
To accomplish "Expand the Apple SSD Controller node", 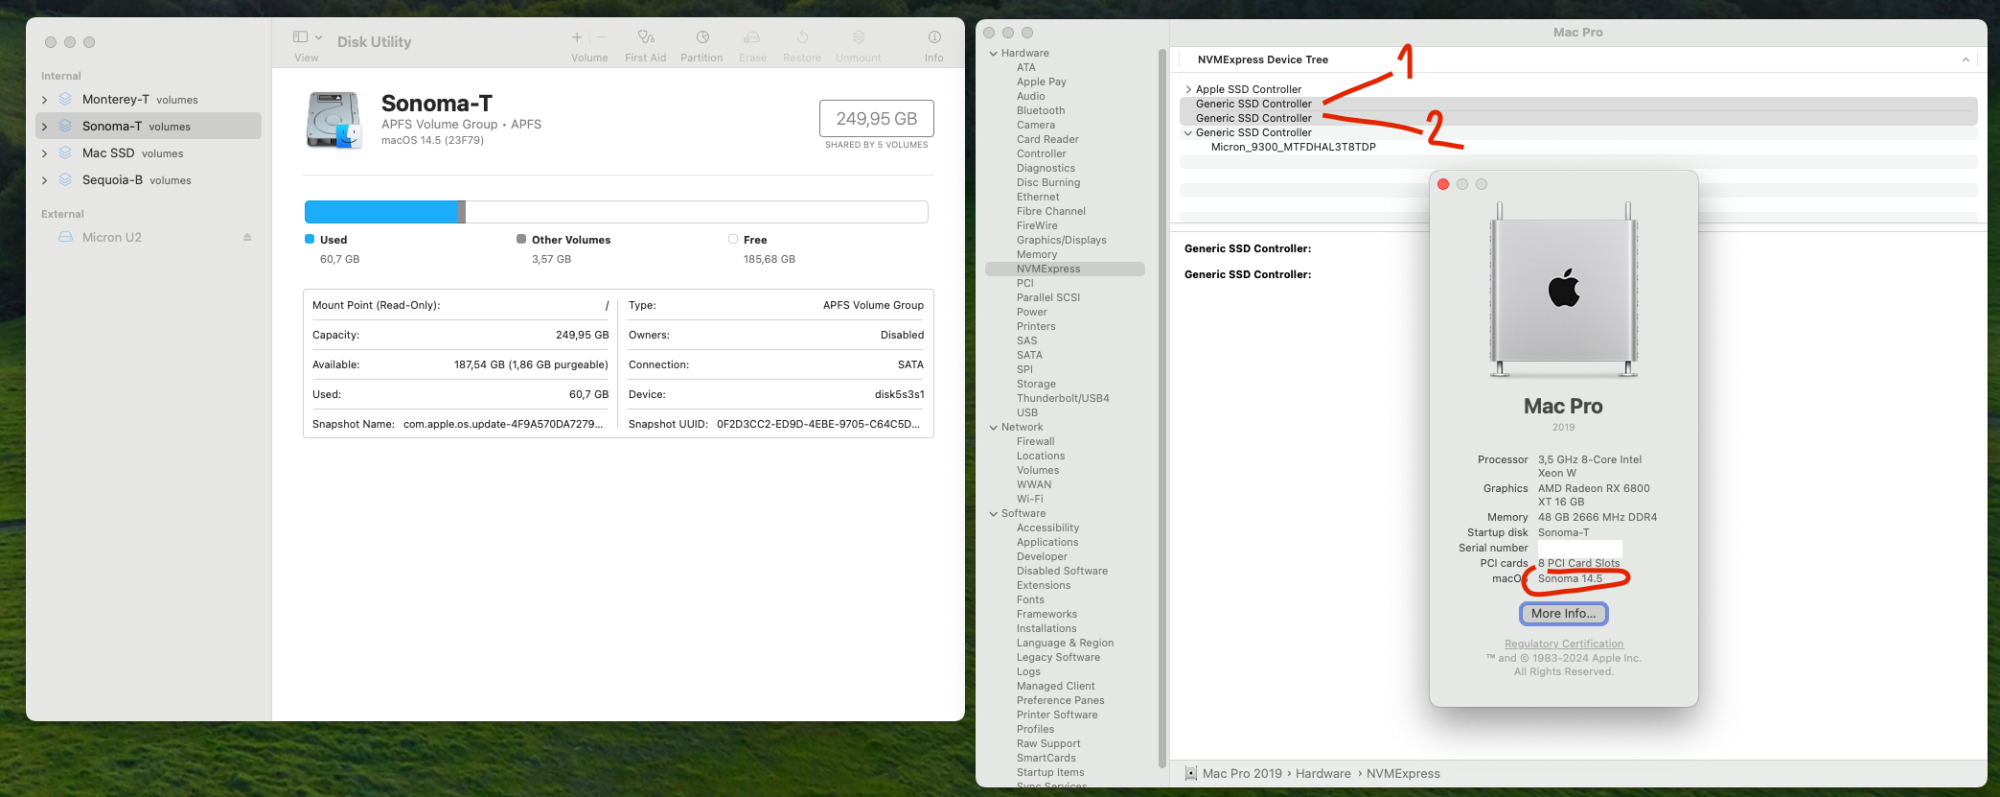I will 1188,89.
